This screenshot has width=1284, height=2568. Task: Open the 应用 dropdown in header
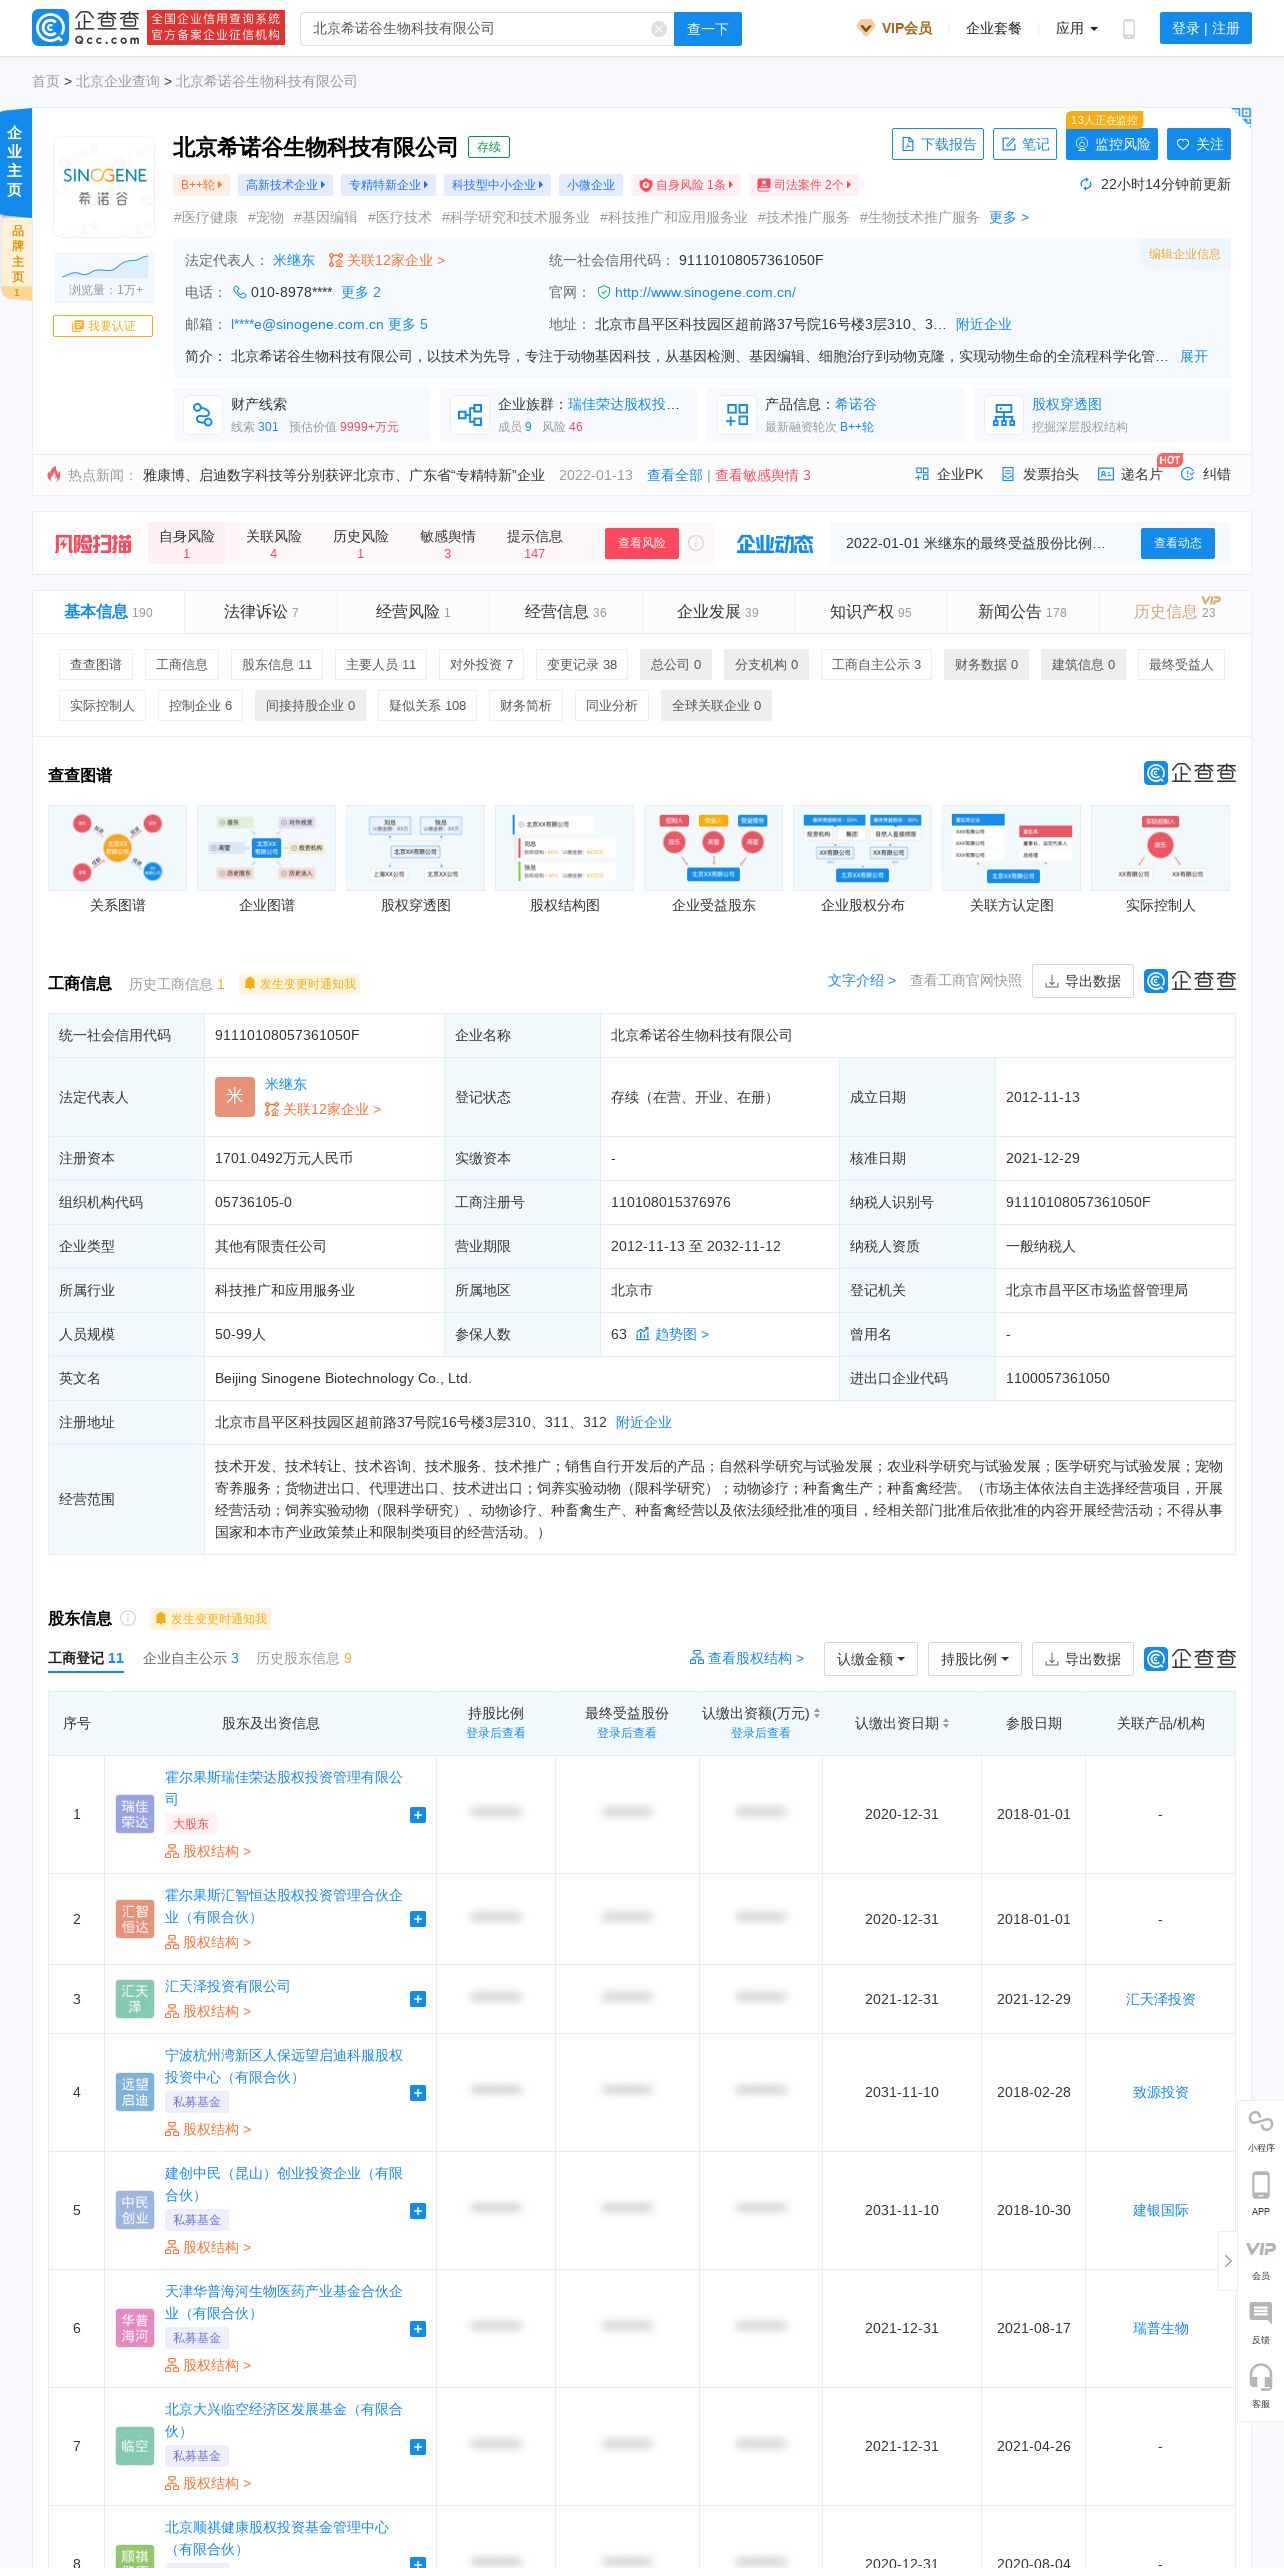tap(1077, 28)
